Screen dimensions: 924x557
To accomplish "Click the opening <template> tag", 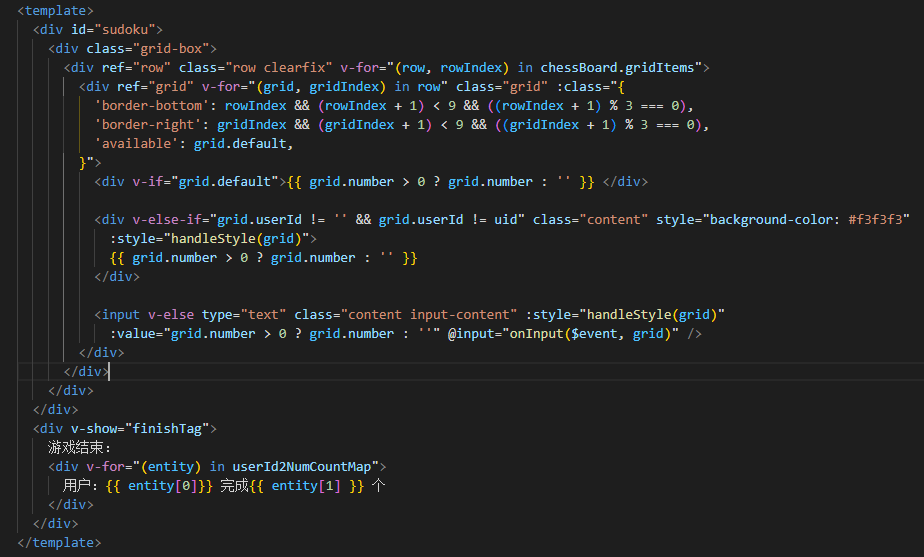I will coord(55,11).
